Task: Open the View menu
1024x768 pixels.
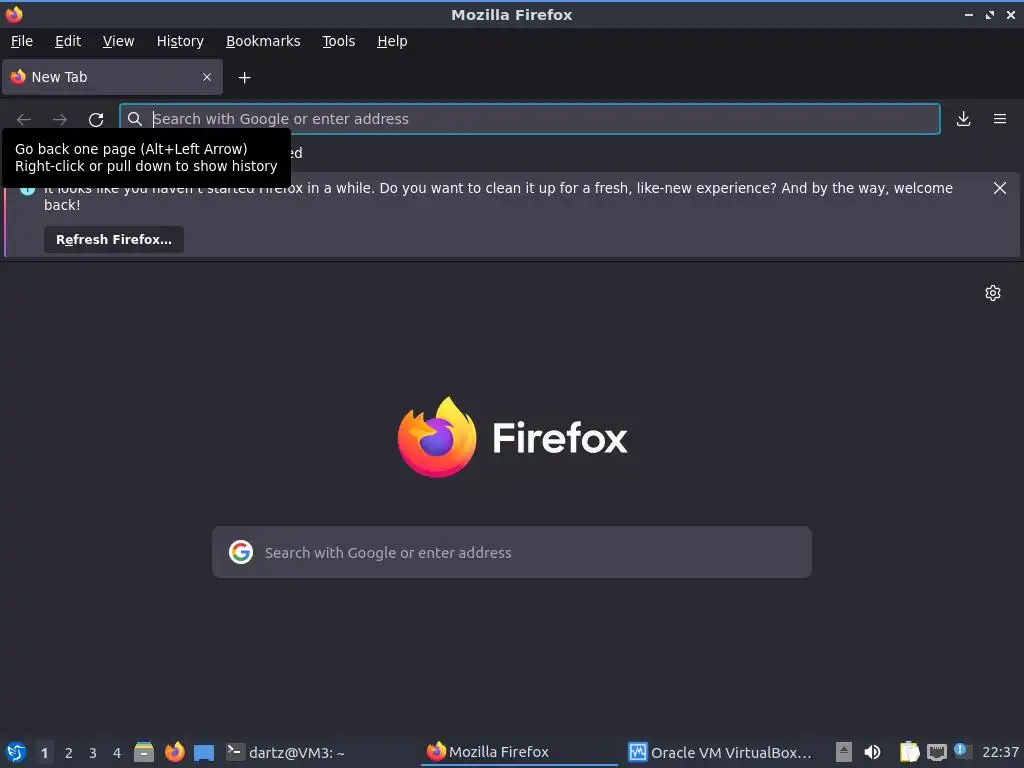Action: 118,41
